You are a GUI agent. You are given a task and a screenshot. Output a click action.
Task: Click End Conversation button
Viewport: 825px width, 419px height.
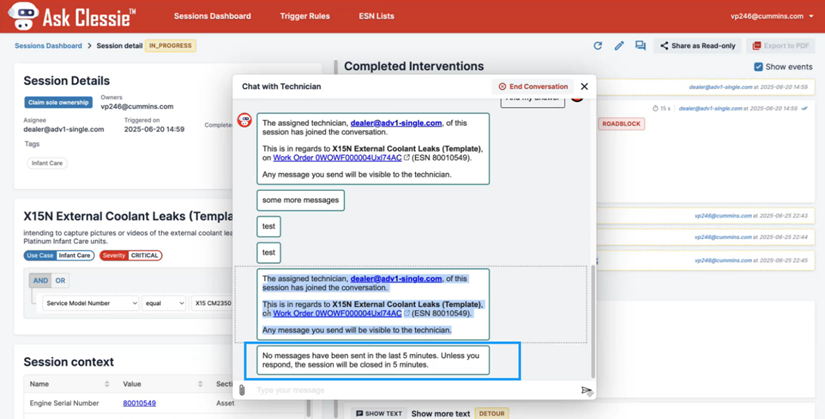coord(533,86)
